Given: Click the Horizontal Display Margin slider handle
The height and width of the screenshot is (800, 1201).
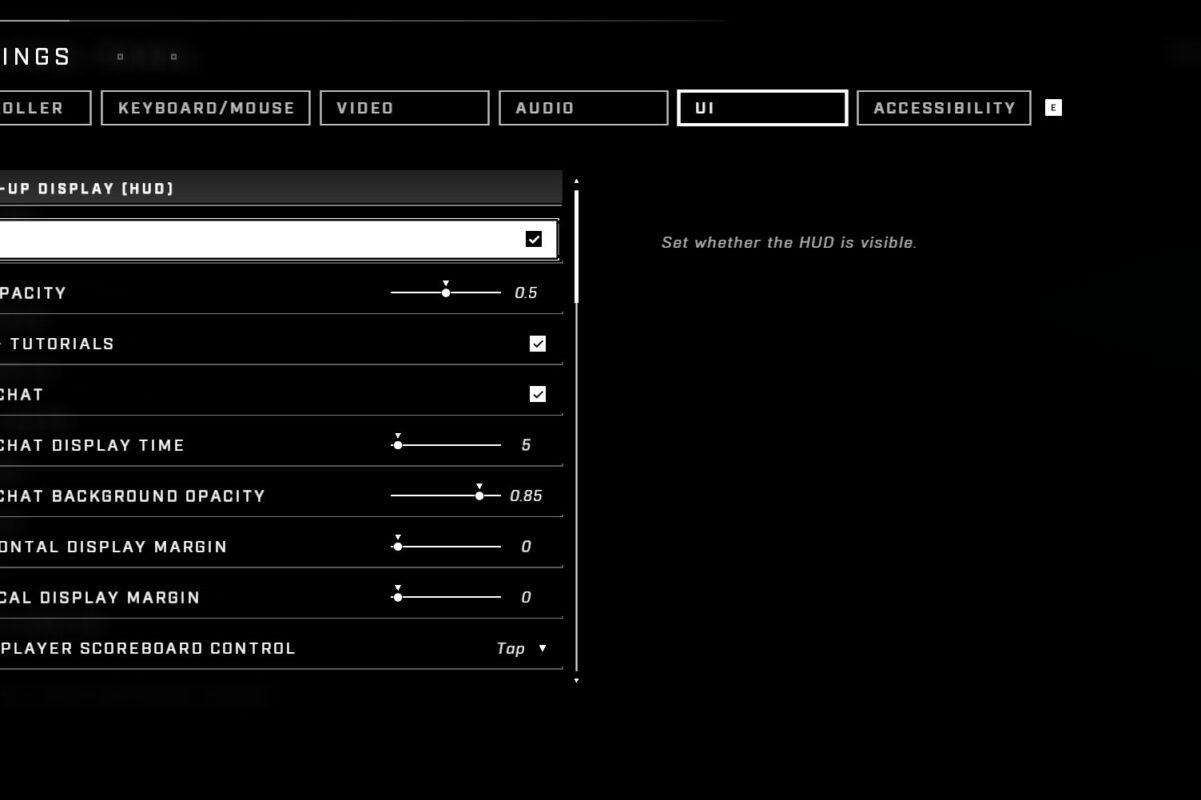Looking at the screenshot, I should 398,547.
